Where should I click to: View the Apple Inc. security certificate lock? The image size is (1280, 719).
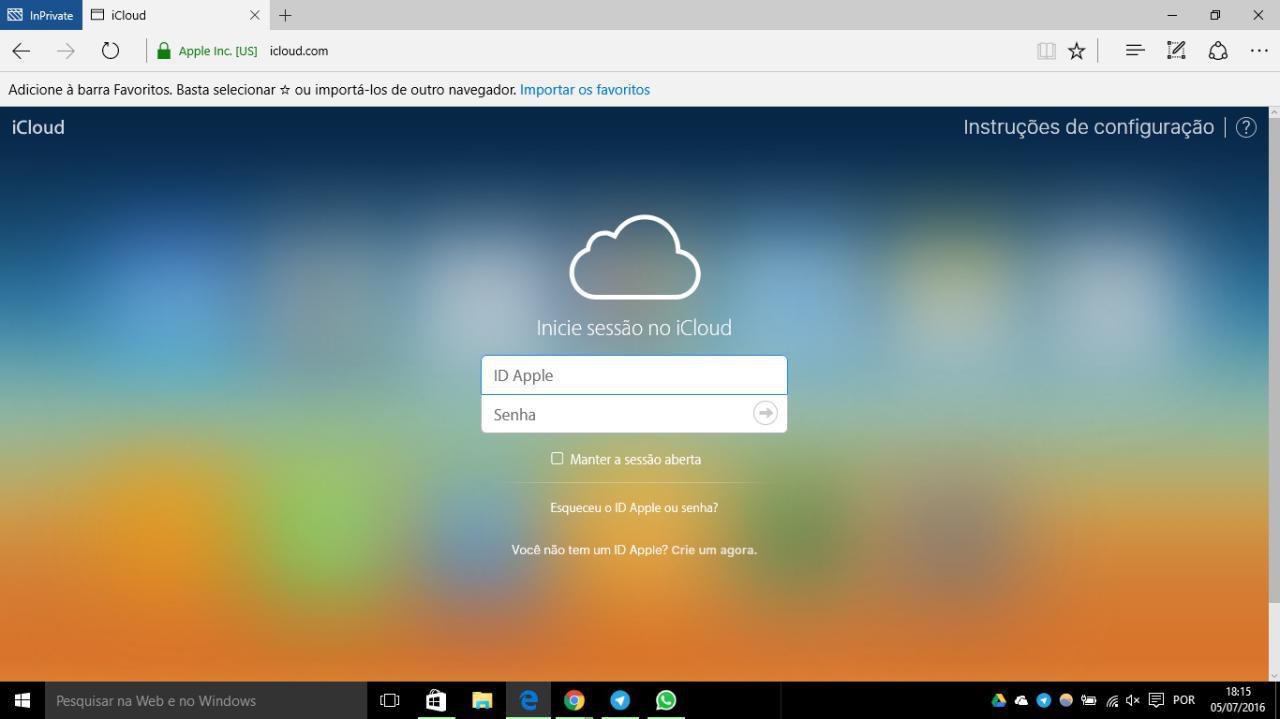click(x=165, y=51)
